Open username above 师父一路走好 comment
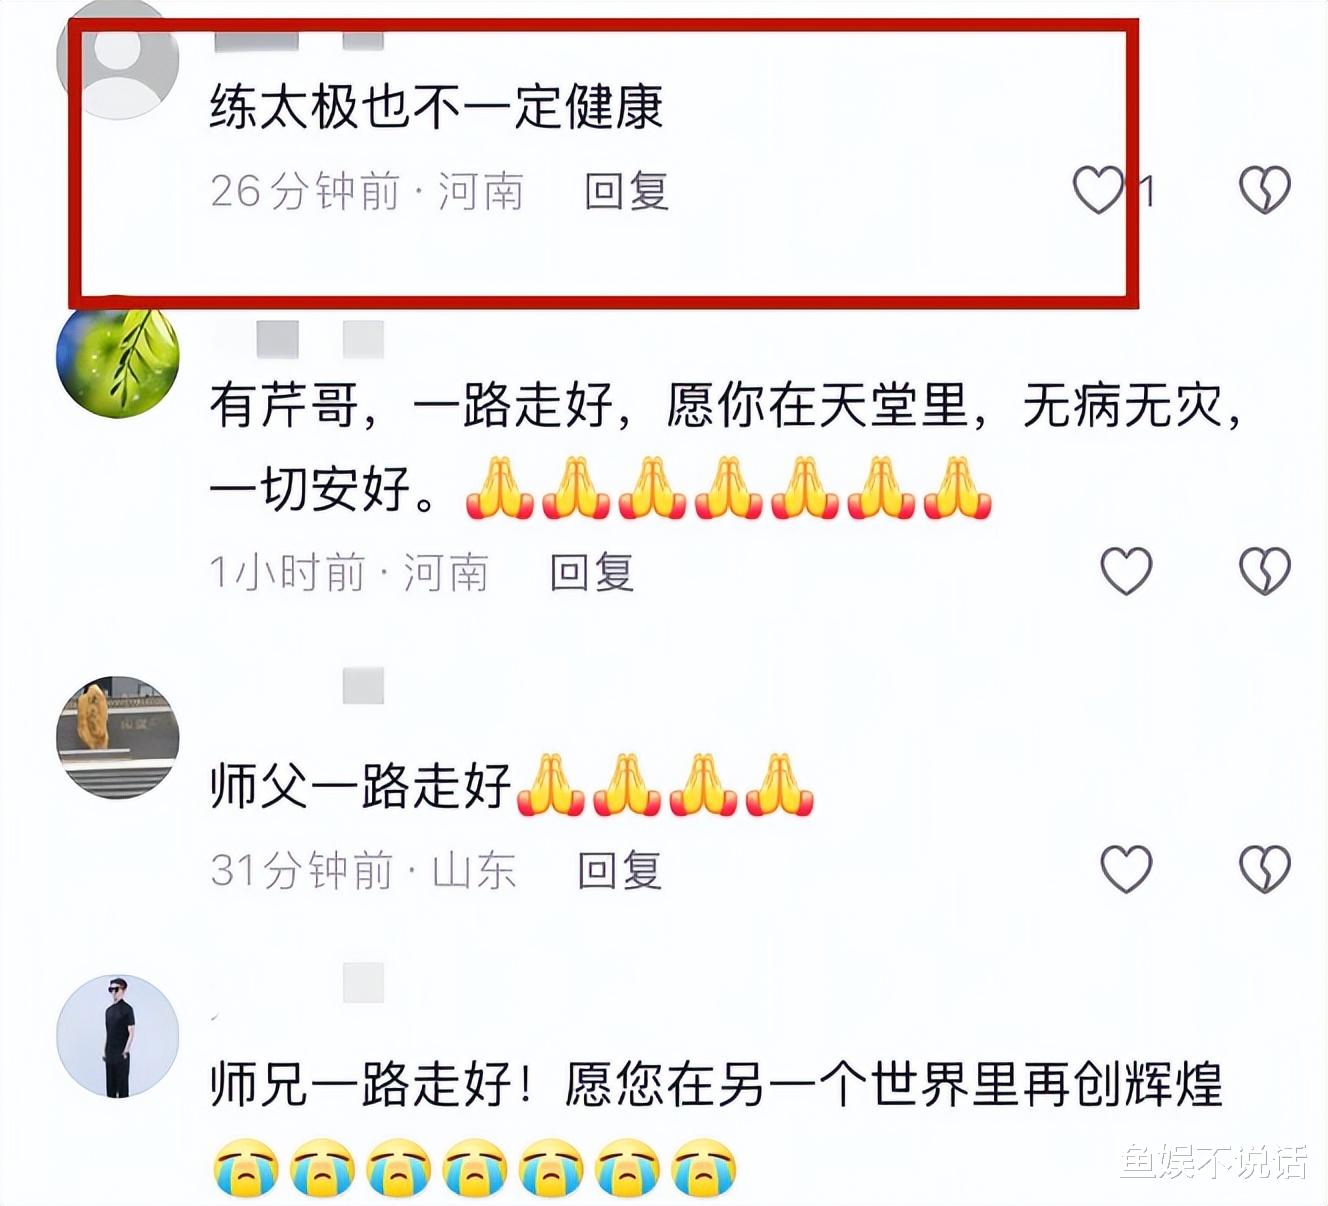Viewport: 1328px width, 1206px height. [x=363, y=686]
